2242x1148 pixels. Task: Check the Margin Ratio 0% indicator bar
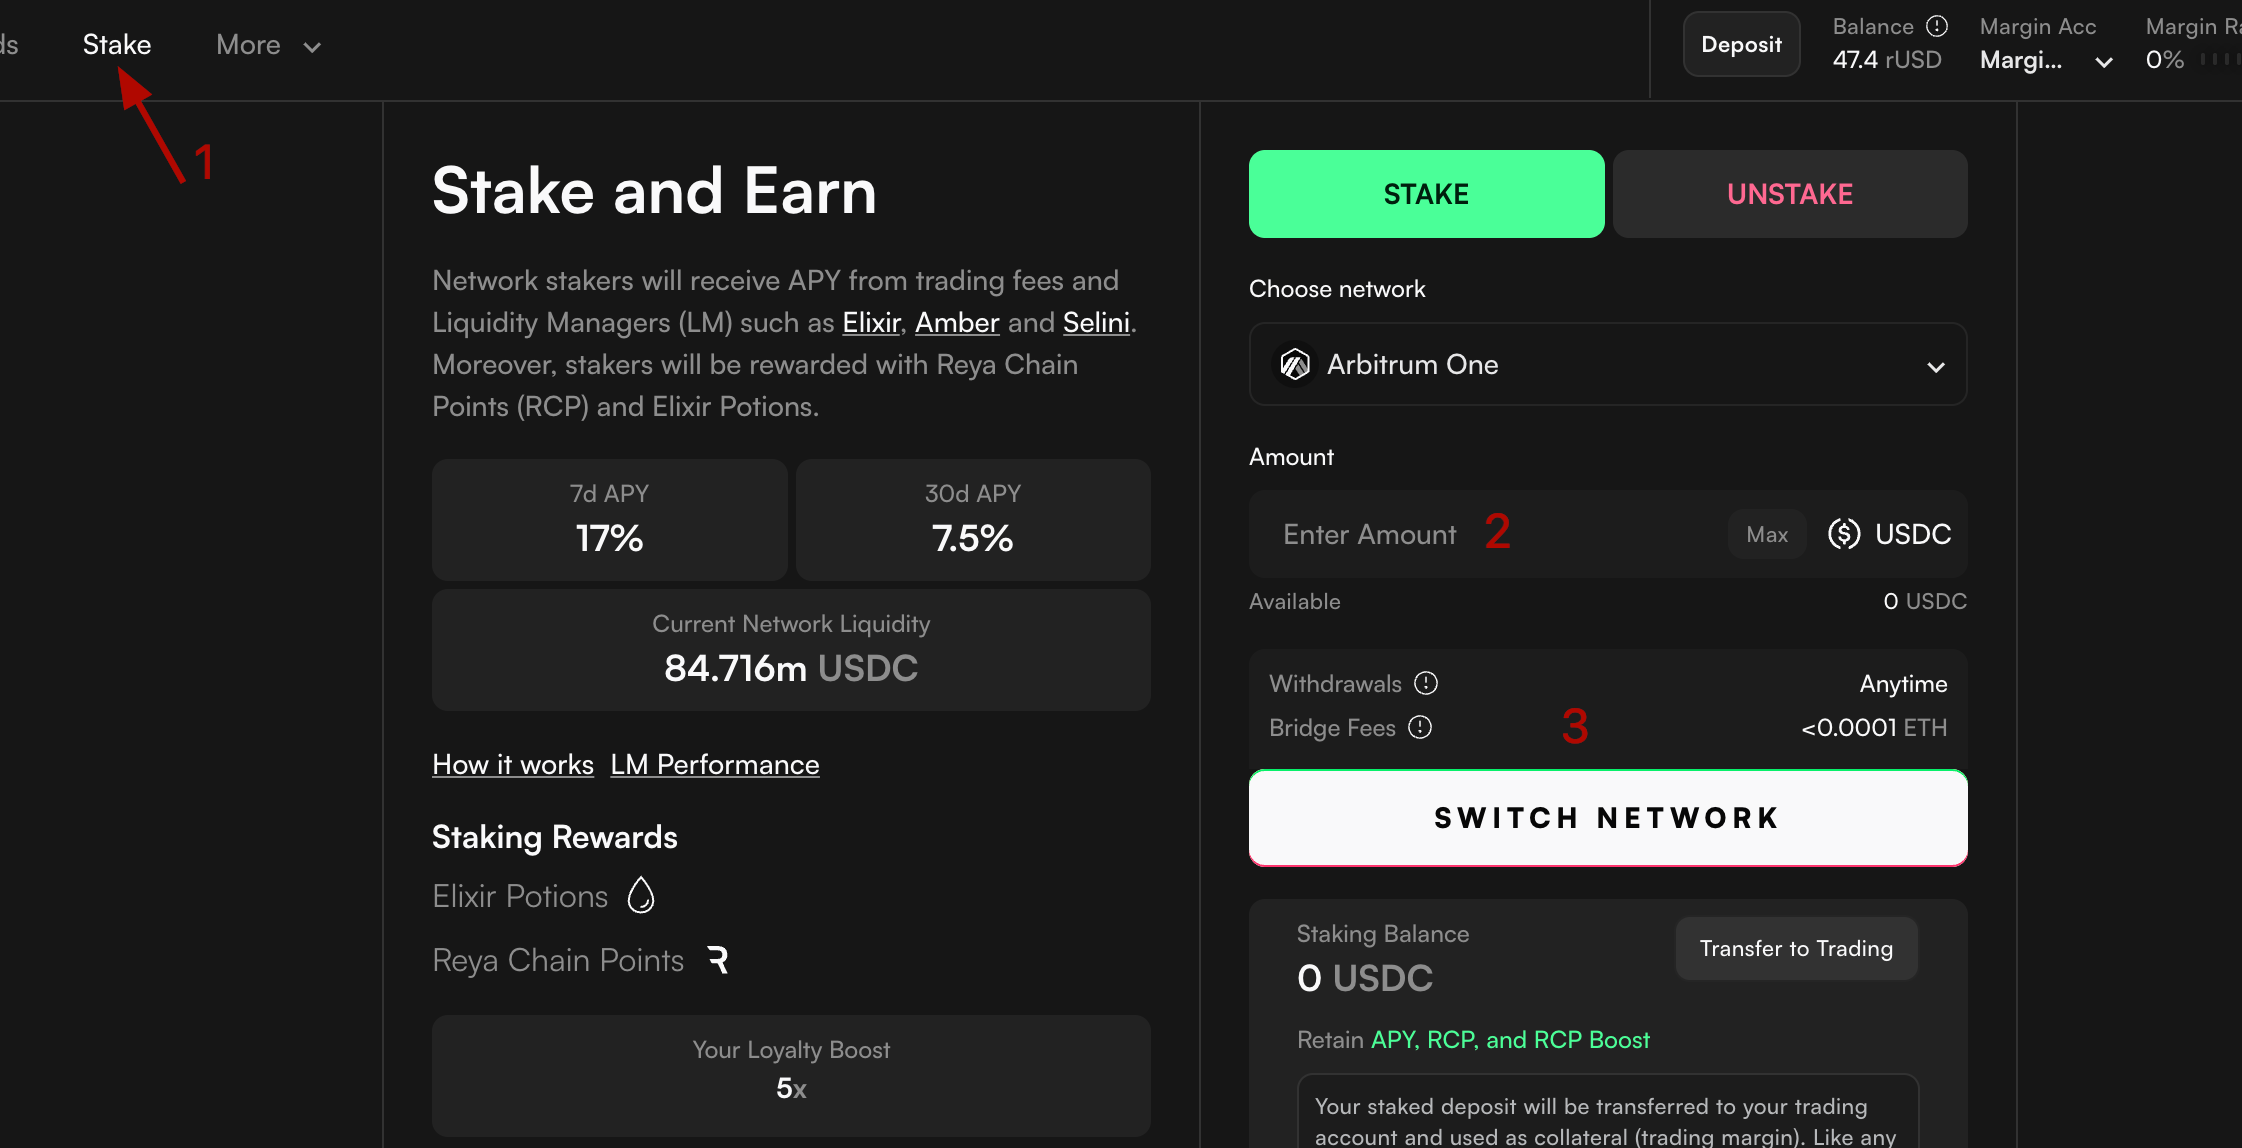[x=2222, y=60]
